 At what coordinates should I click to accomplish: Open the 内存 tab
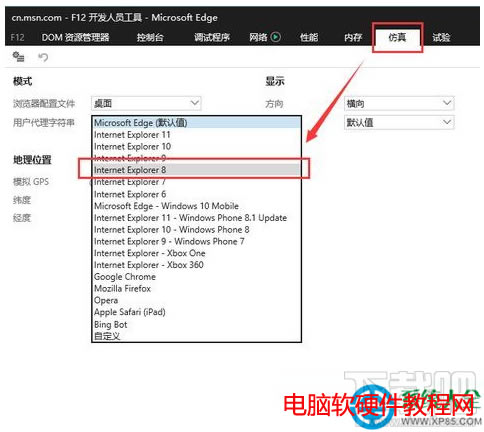[353, 37]
